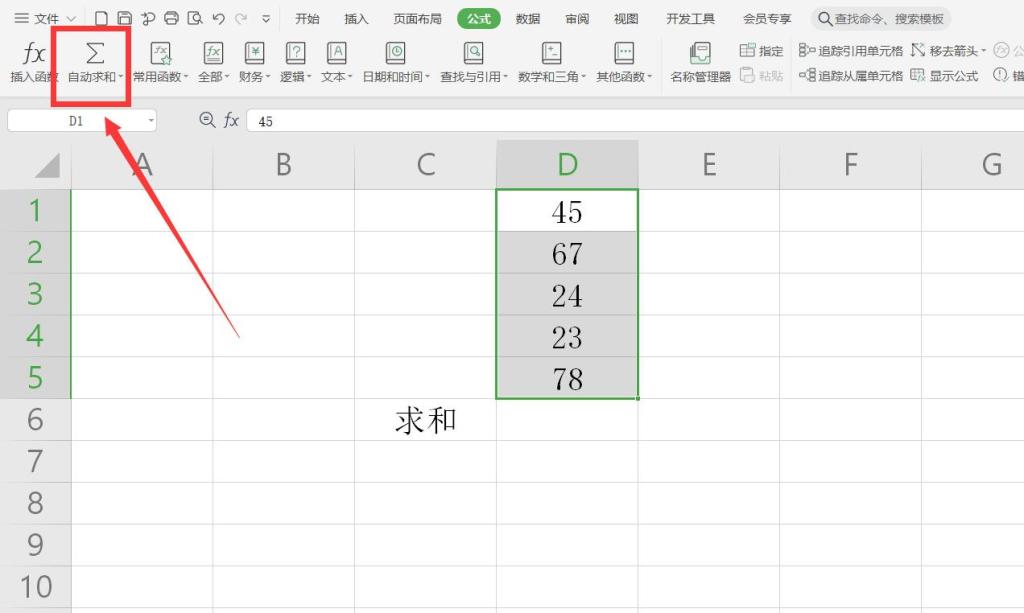Select column E header

(709, 165)
